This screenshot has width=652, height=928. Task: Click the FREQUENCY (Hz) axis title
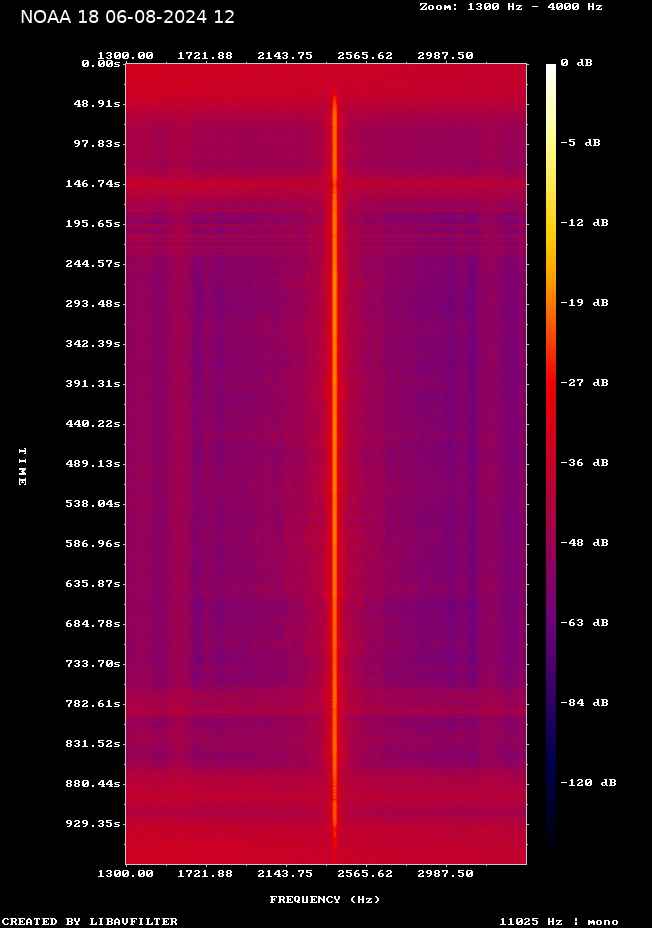pos(325,900)
